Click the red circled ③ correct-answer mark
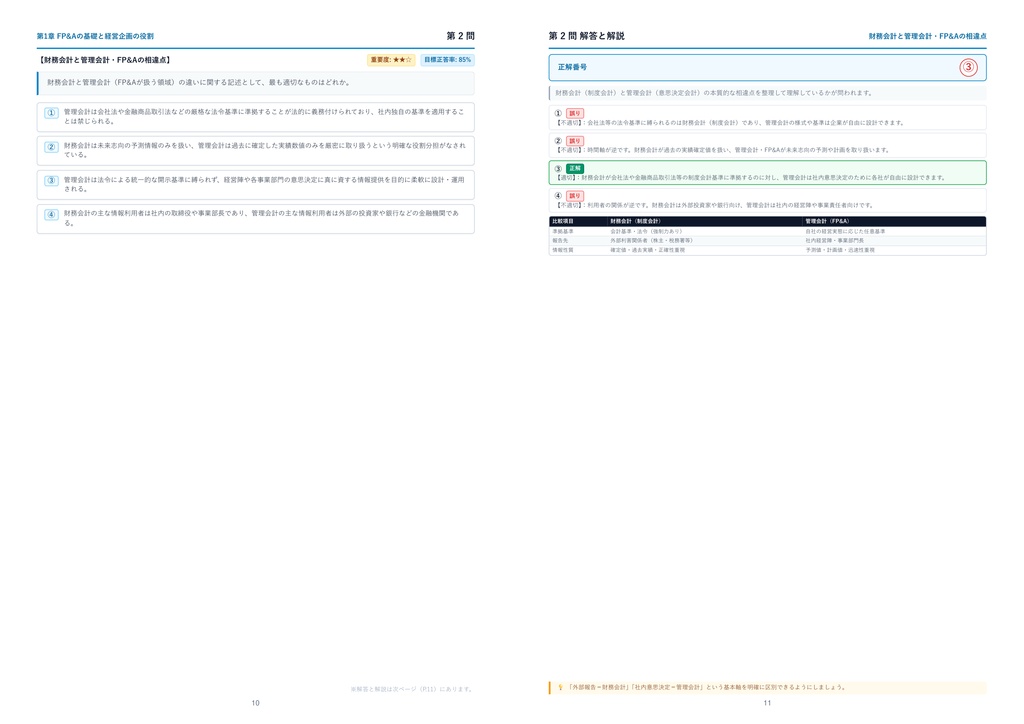1024x724 pixels. tap(968, 67)
